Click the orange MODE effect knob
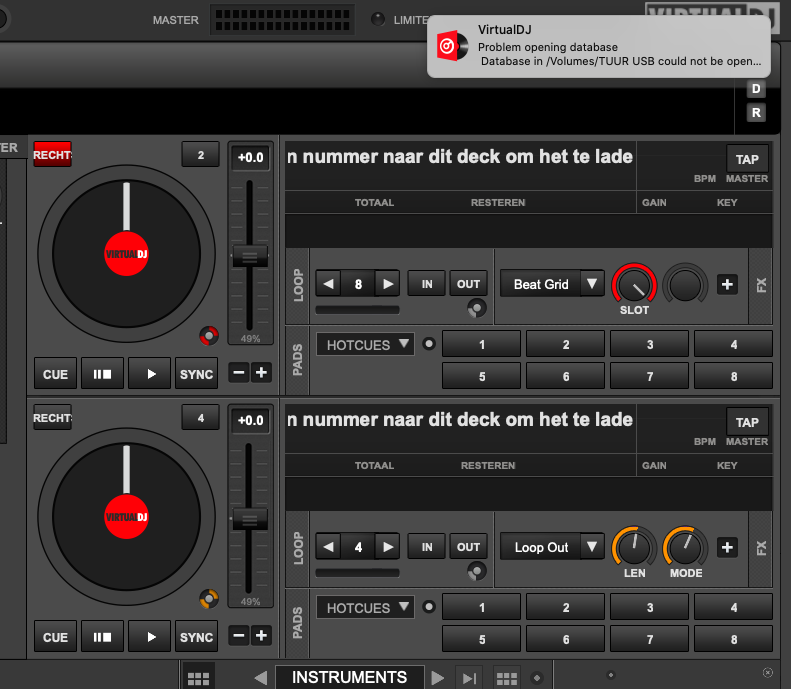Viewport: 791px width, 689px height. (x=685, y=548)
